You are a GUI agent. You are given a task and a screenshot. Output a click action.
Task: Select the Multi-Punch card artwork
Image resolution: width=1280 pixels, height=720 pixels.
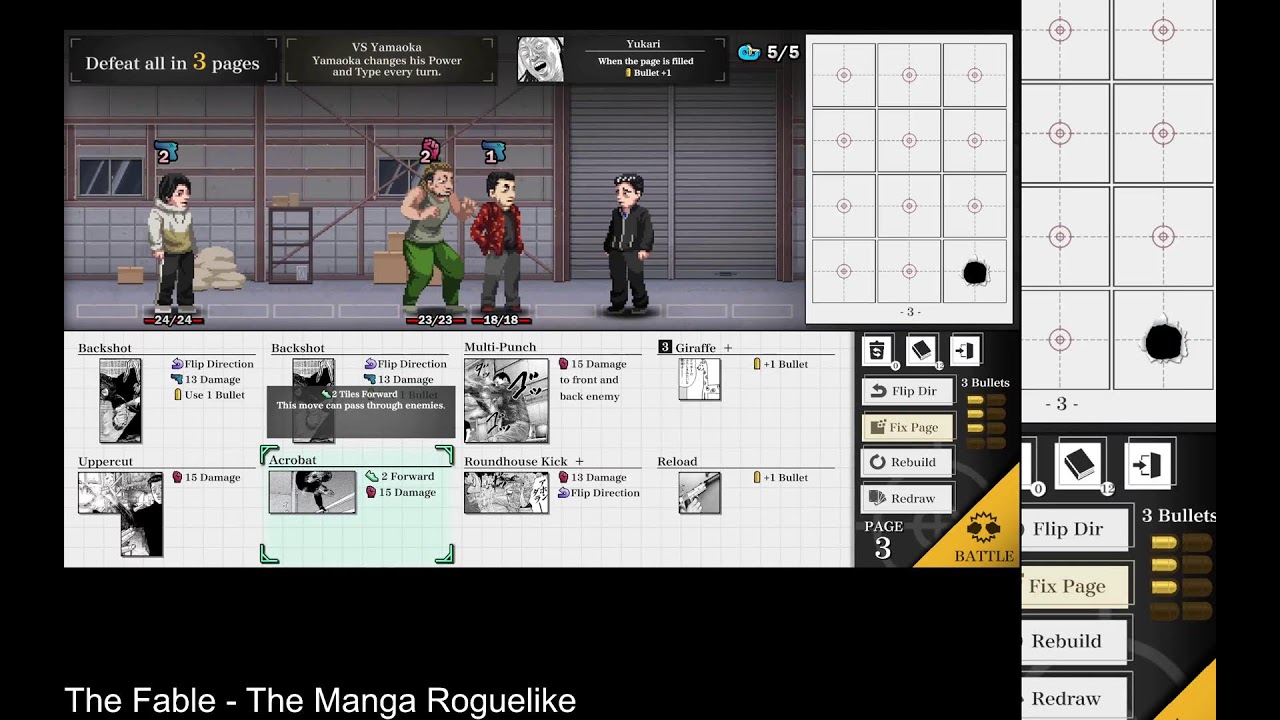[506, 400]
